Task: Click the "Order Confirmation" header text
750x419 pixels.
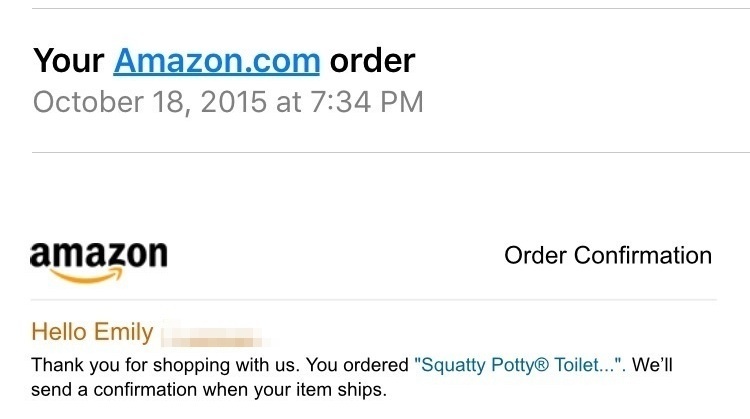Action: [x=608, y=256]
